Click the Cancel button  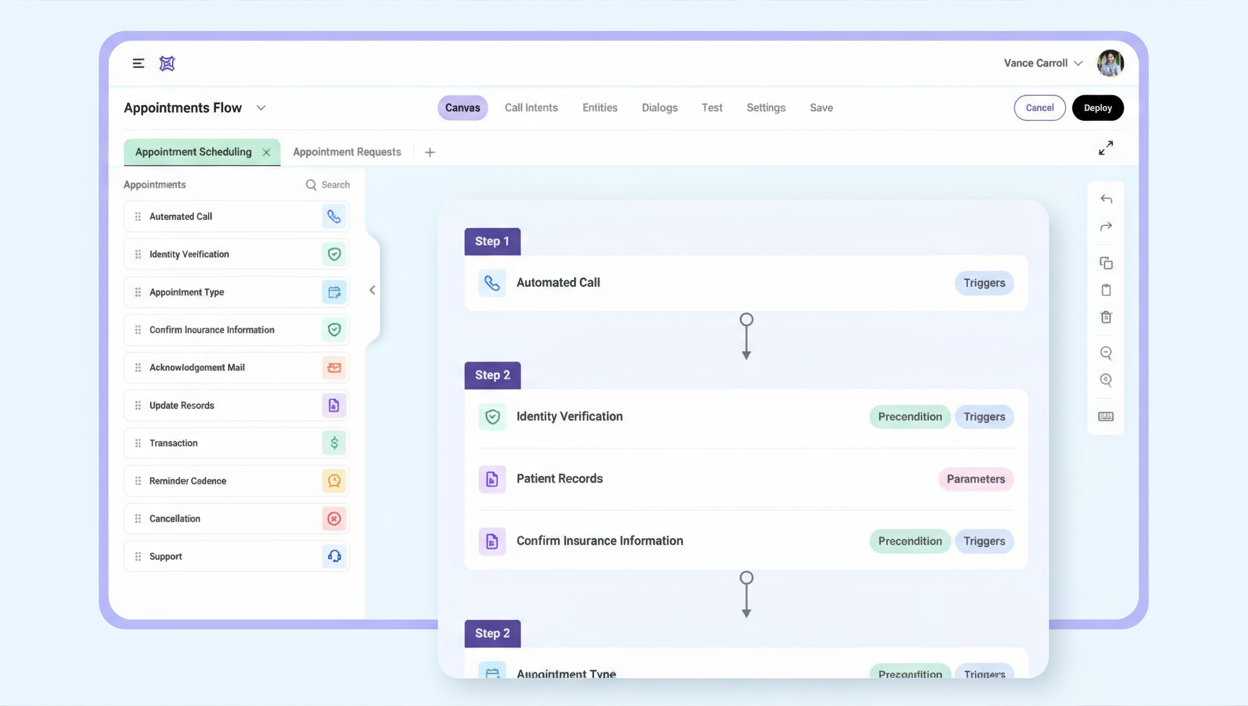(x=1039, y=108)
